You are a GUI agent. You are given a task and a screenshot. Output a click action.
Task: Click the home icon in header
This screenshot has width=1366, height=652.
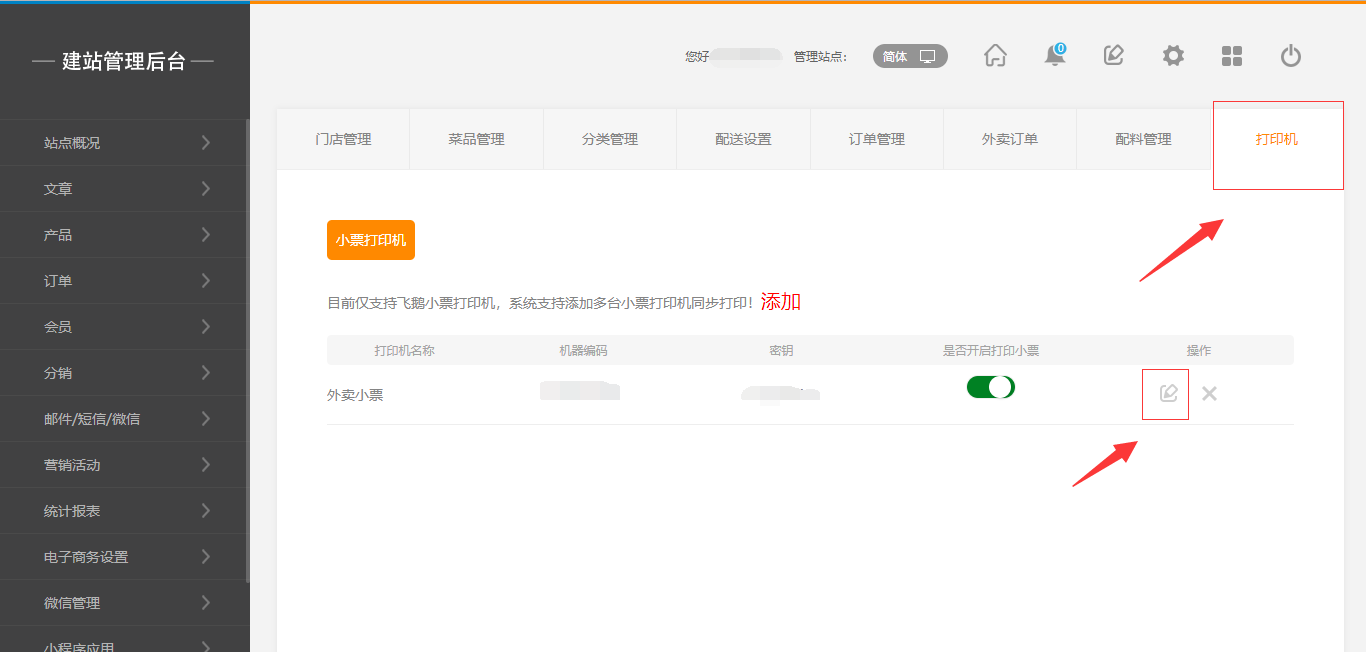coord(995,56)
